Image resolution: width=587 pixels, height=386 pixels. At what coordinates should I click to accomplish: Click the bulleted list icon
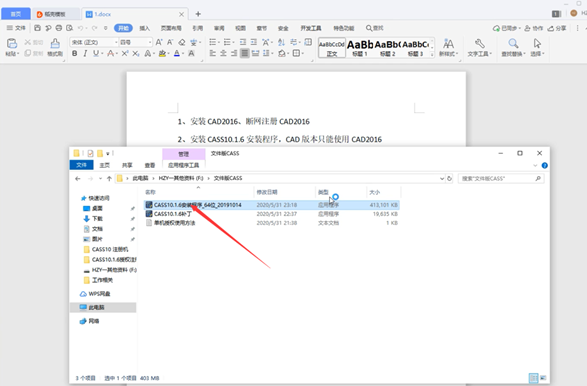213,42
